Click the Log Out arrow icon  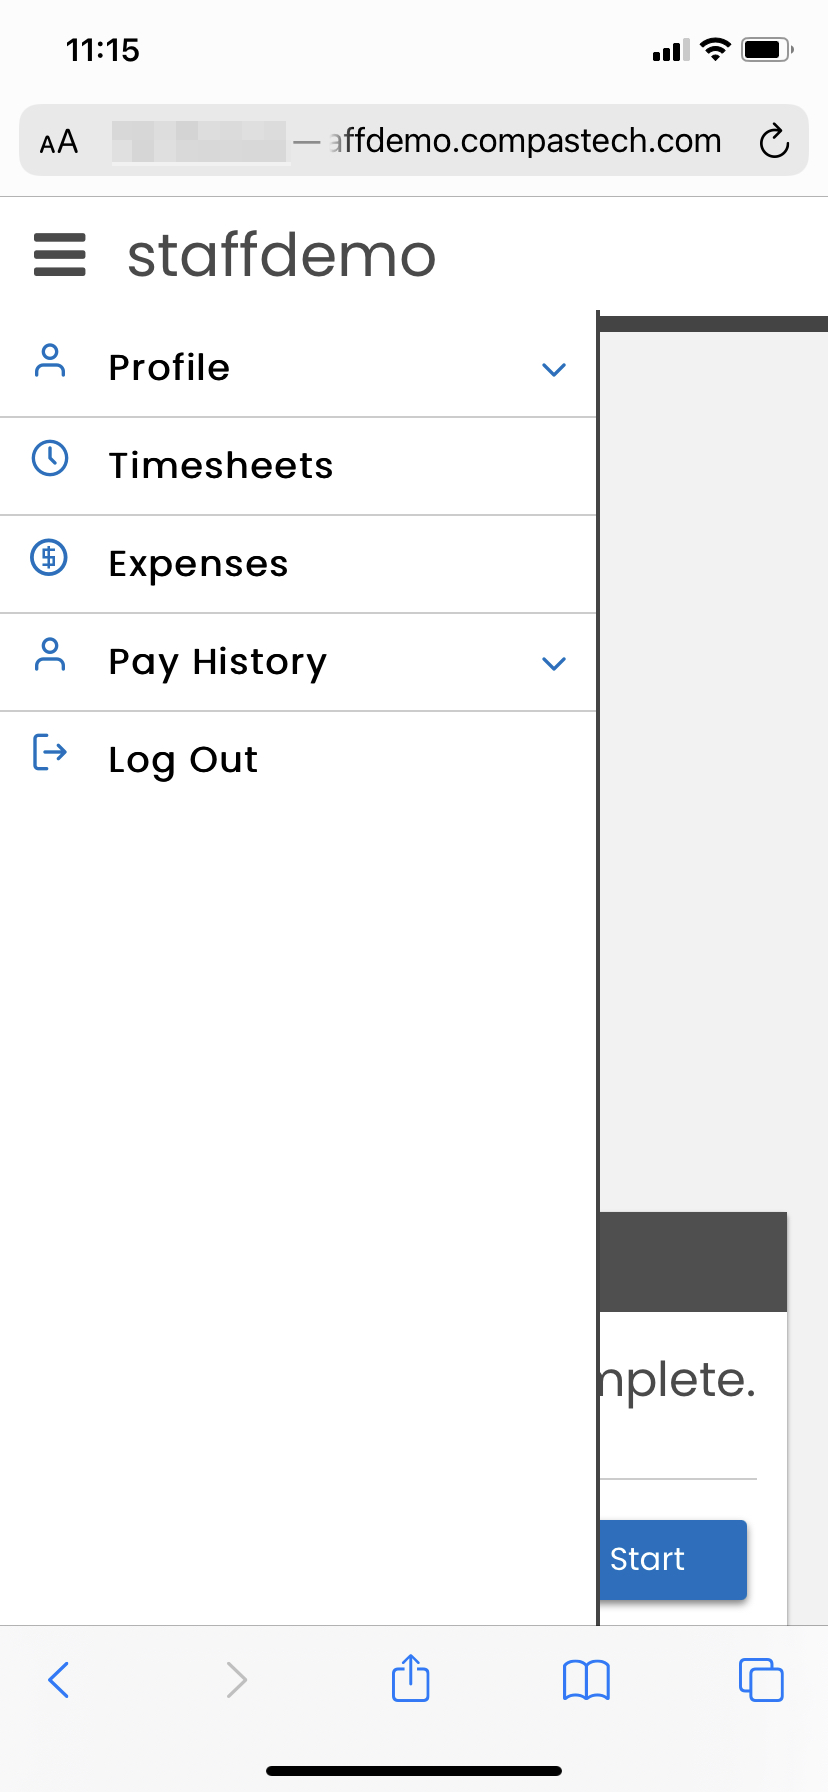pos(50,753)
